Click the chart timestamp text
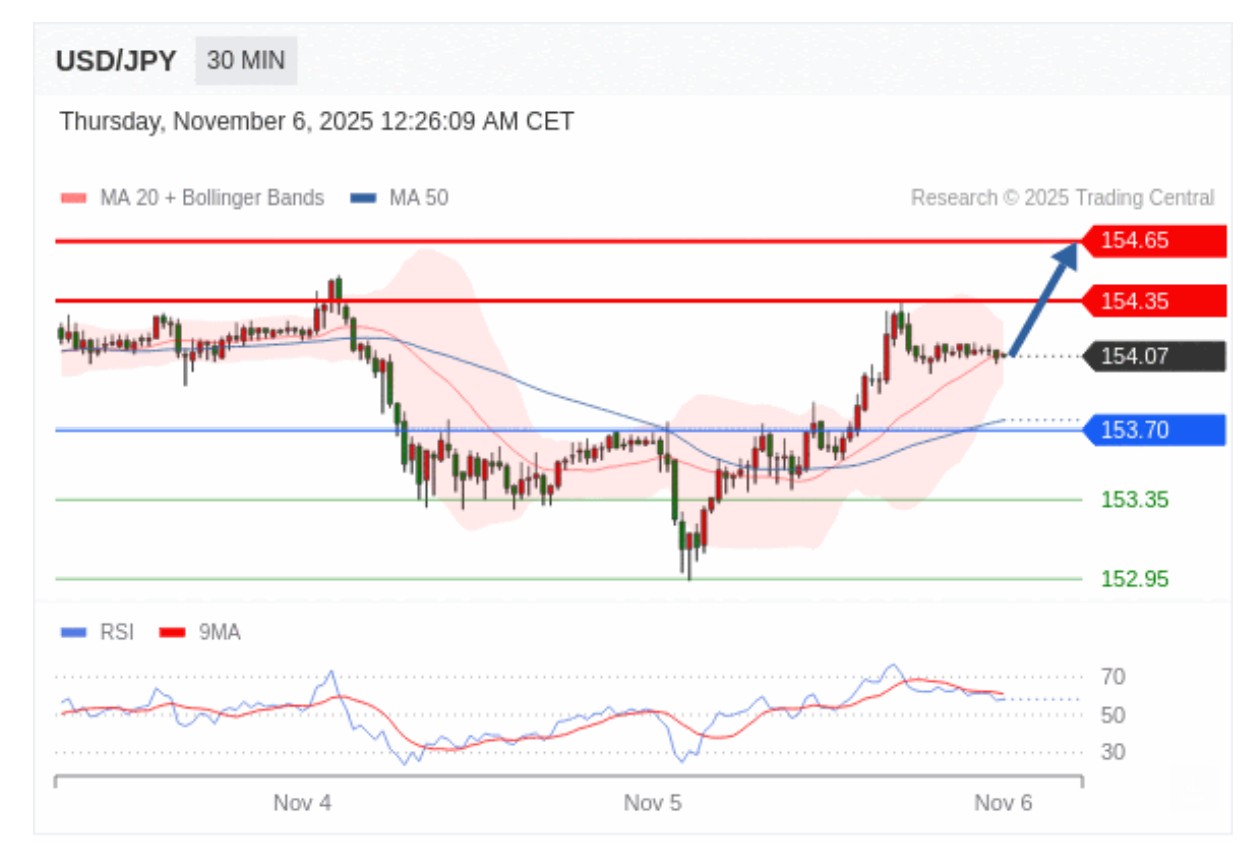The width and height of the screenshot is (1260, 852). (x=317, y=122)
